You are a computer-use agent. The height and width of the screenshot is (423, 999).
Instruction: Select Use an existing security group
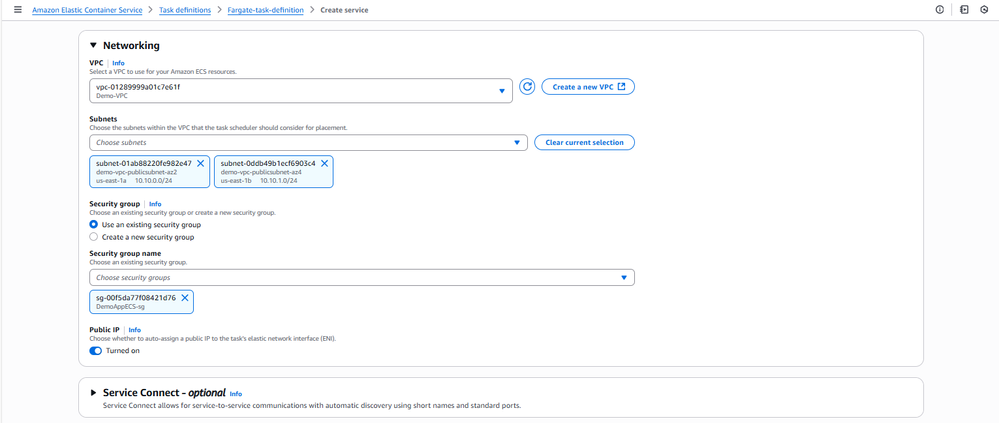tap(94, 225)
